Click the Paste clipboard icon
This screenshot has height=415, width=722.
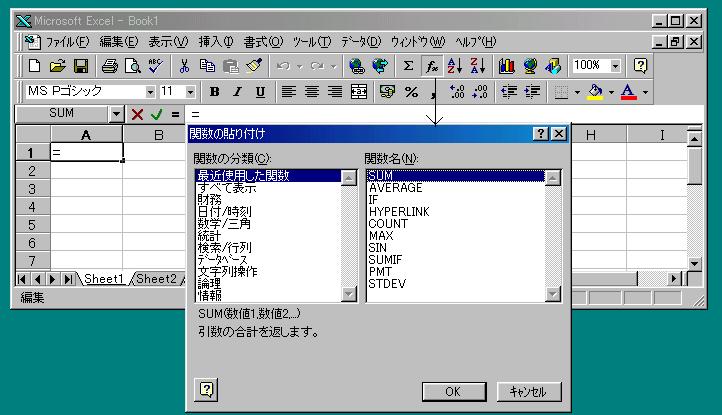[230, 66]
